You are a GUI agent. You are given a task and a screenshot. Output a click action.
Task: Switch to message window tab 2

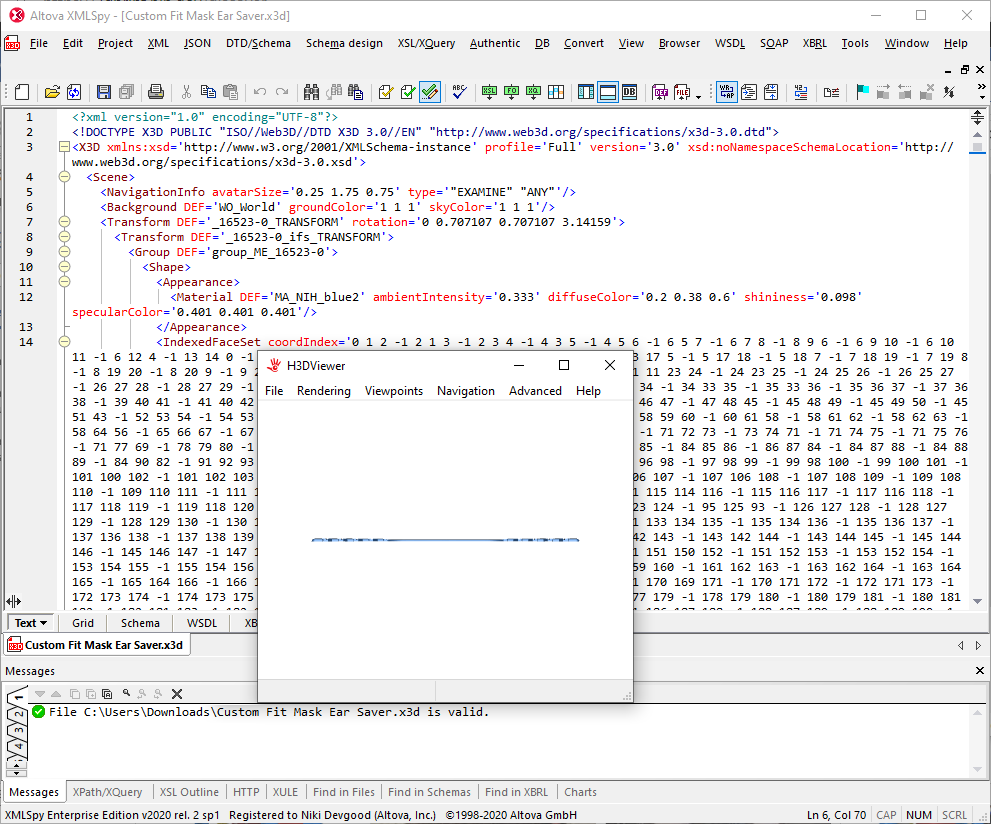coord(18,713)
